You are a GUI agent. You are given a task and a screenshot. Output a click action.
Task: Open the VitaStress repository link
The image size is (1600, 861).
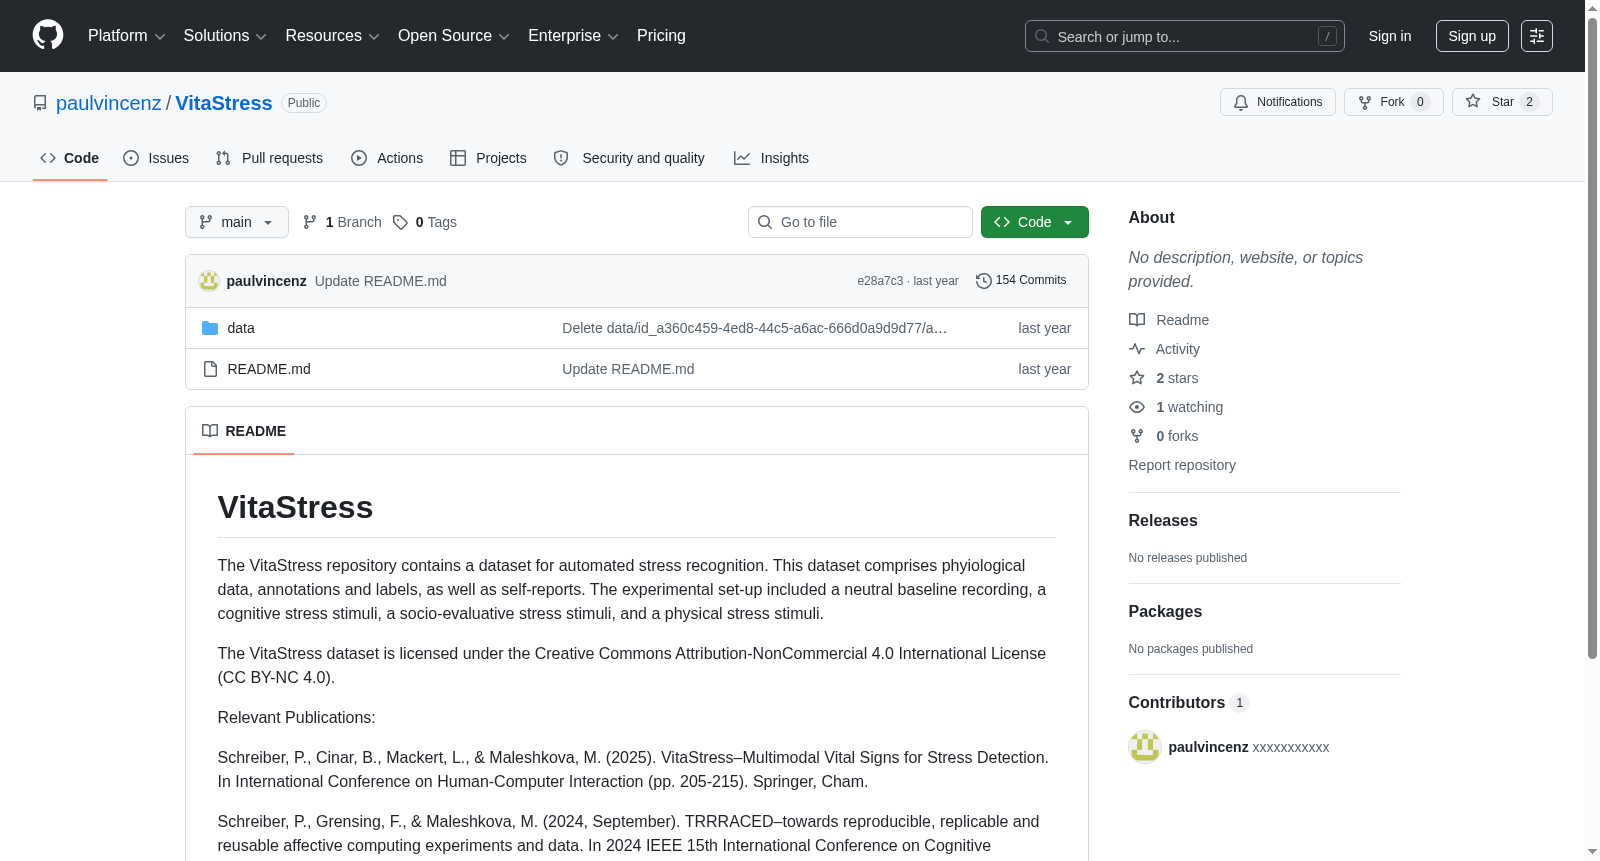tap(224, 103)
